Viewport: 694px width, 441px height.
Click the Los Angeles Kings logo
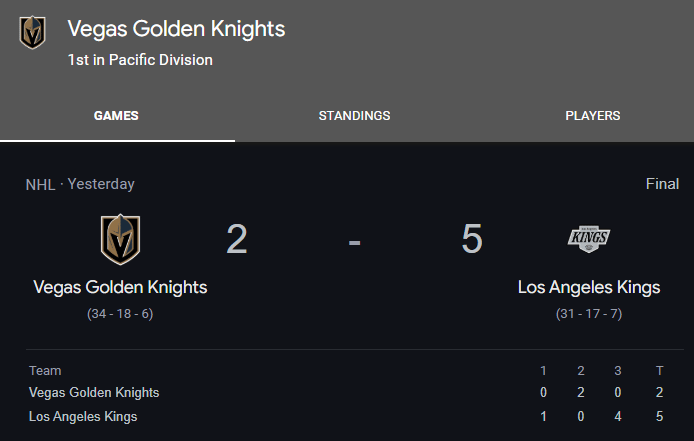point(589,239)
